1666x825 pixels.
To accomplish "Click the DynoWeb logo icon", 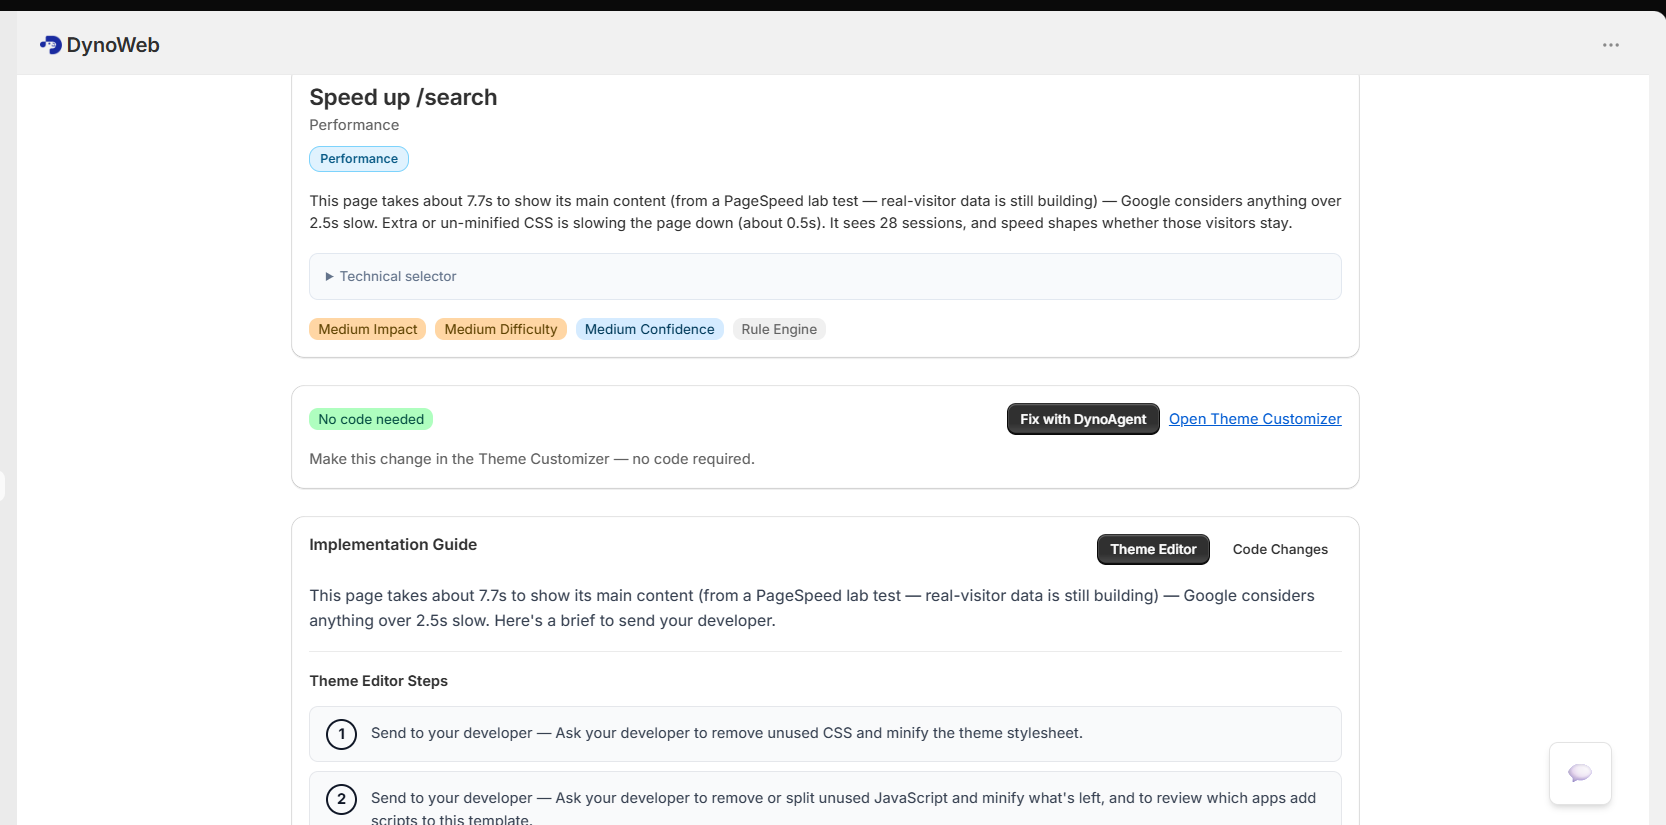I will click(x=50, y=45).
